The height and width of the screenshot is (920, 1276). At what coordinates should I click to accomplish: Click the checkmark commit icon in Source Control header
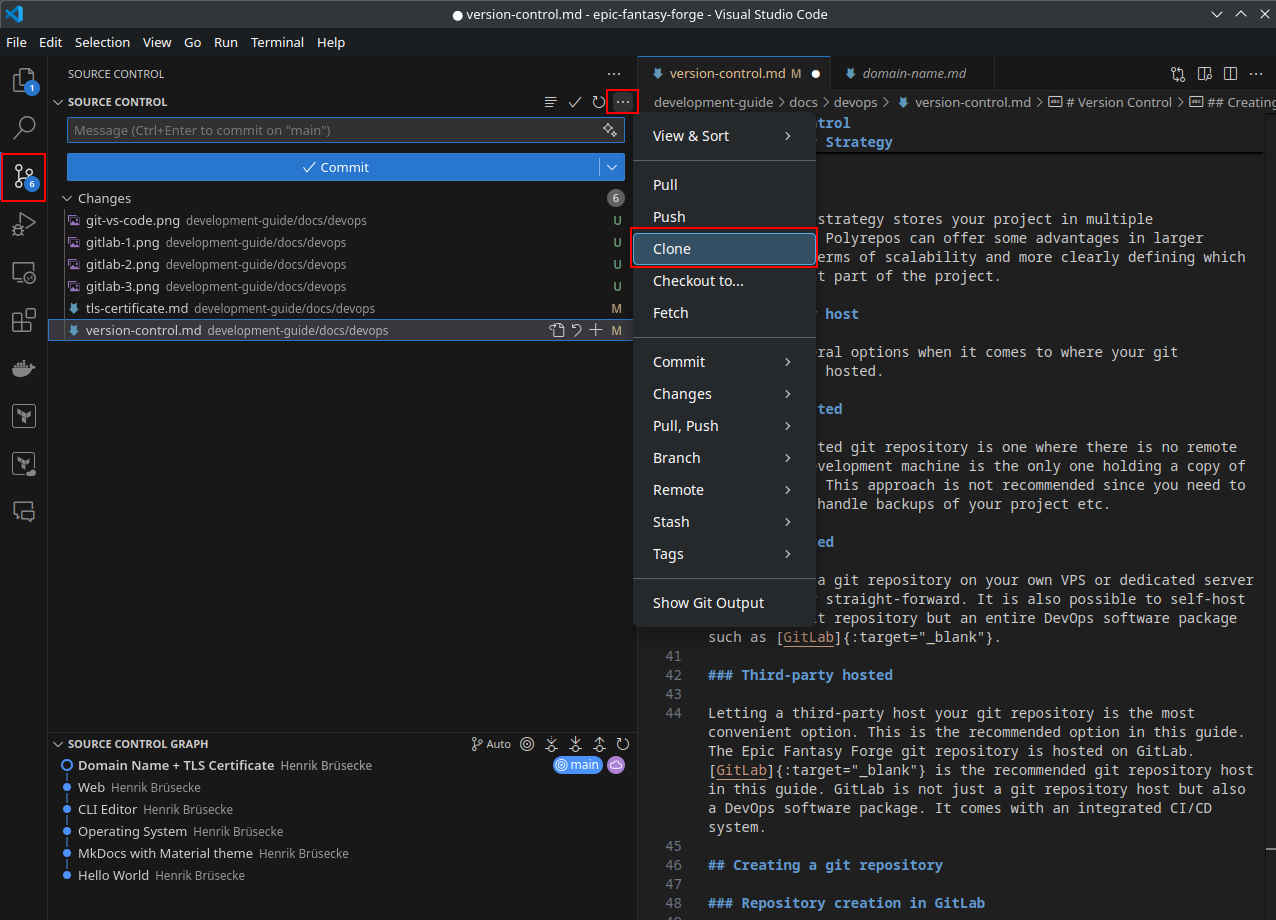[574, 102]
